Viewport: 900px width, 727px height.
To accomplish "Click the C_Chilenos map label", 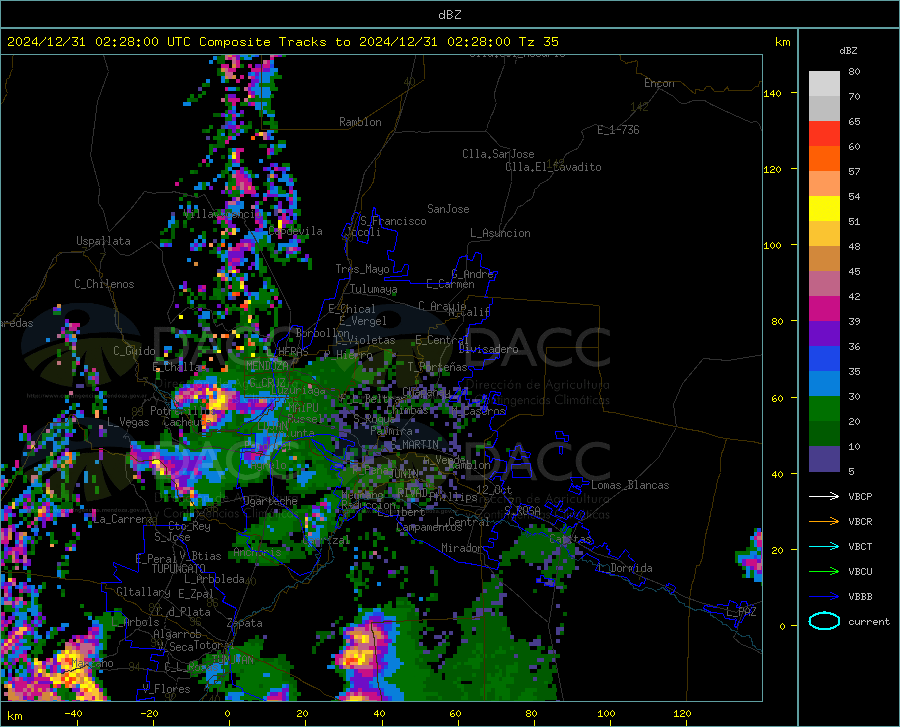I will tap(104, 284).
